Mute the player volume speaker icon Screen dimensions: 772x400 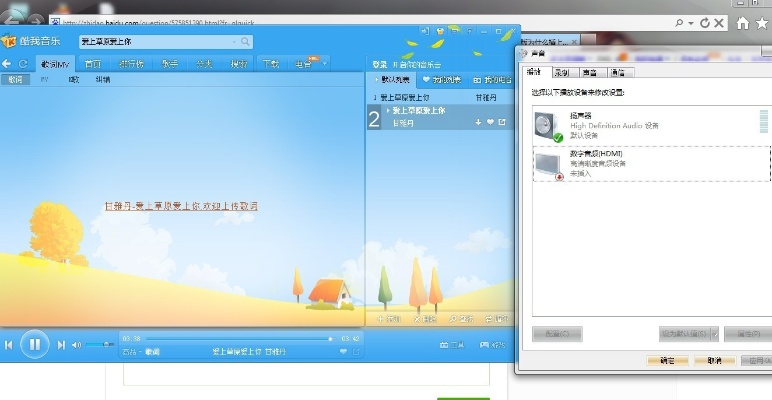click(76, 345)
